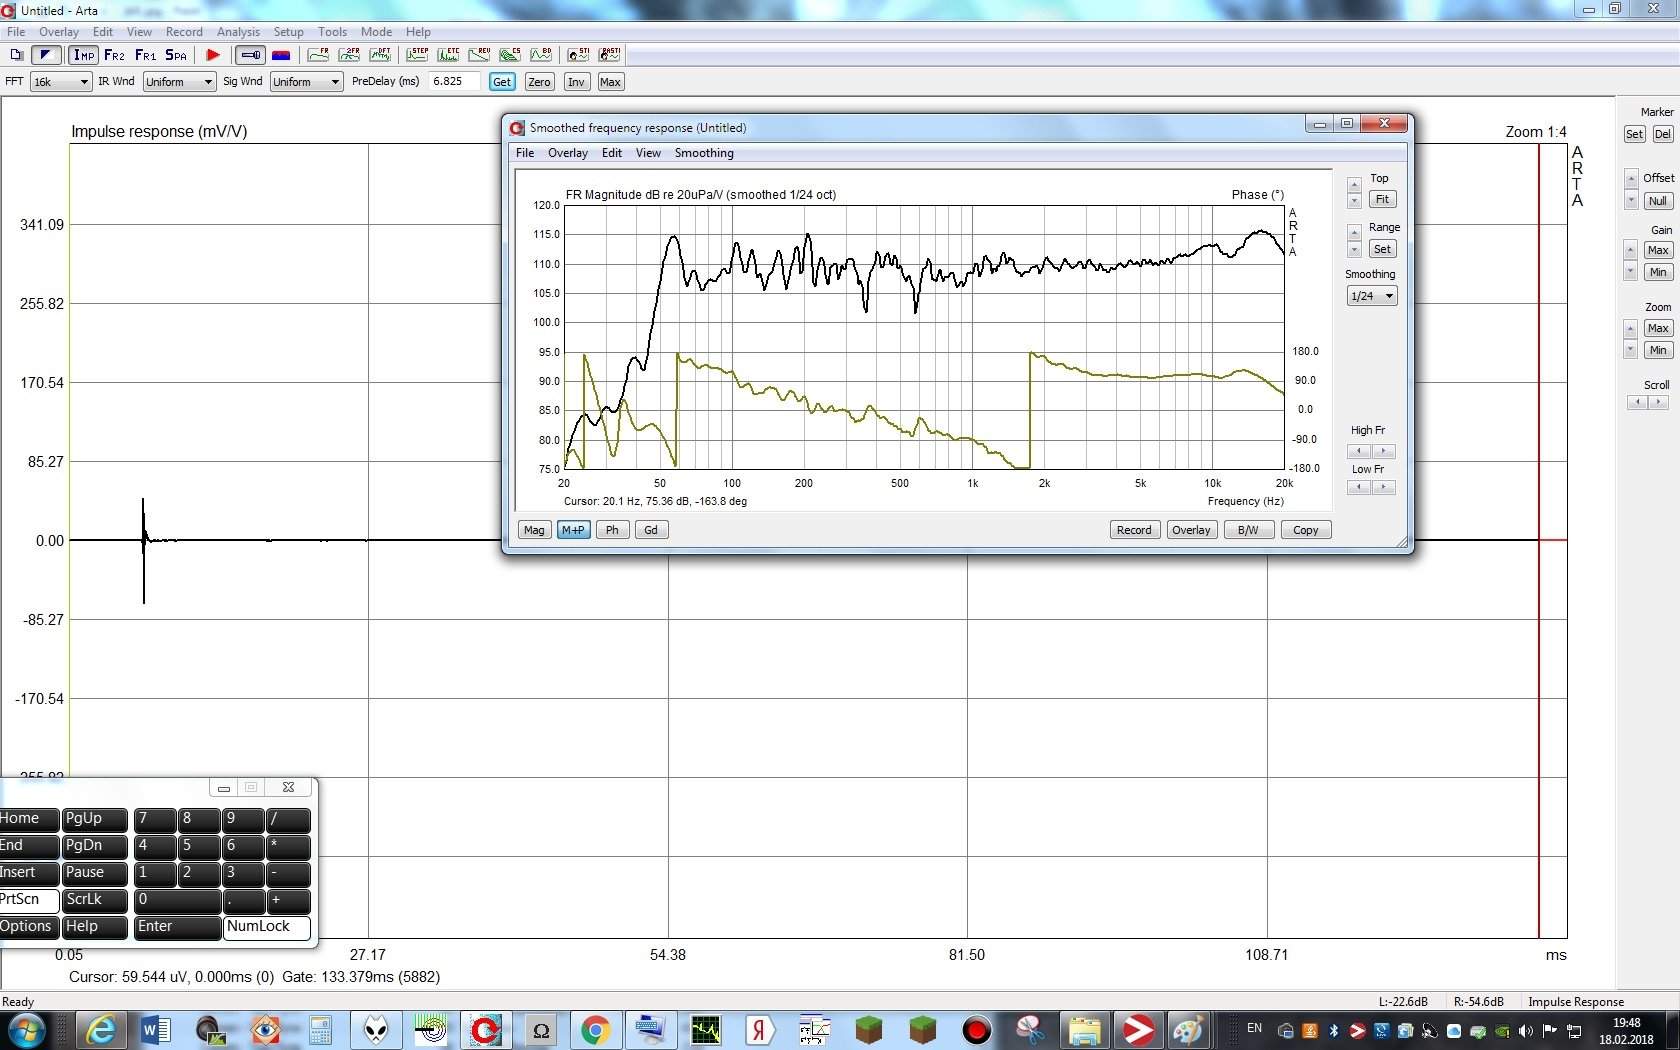This screenshot has width=1680, height=1050.
Task: Click the Range up stepper arrow
Action: (x=1354, y=233)
